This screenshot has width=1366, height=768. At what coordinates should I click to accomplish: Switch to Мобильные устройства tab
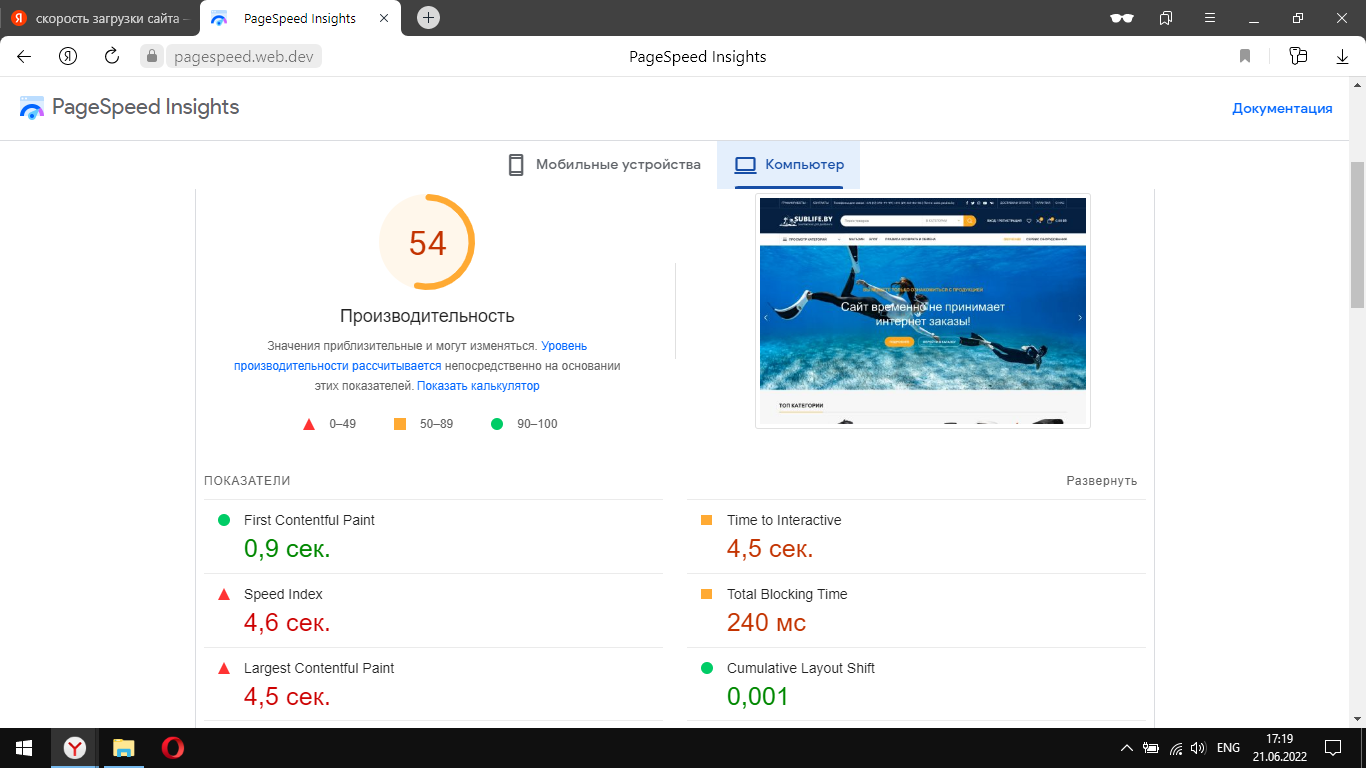[604, 165]
